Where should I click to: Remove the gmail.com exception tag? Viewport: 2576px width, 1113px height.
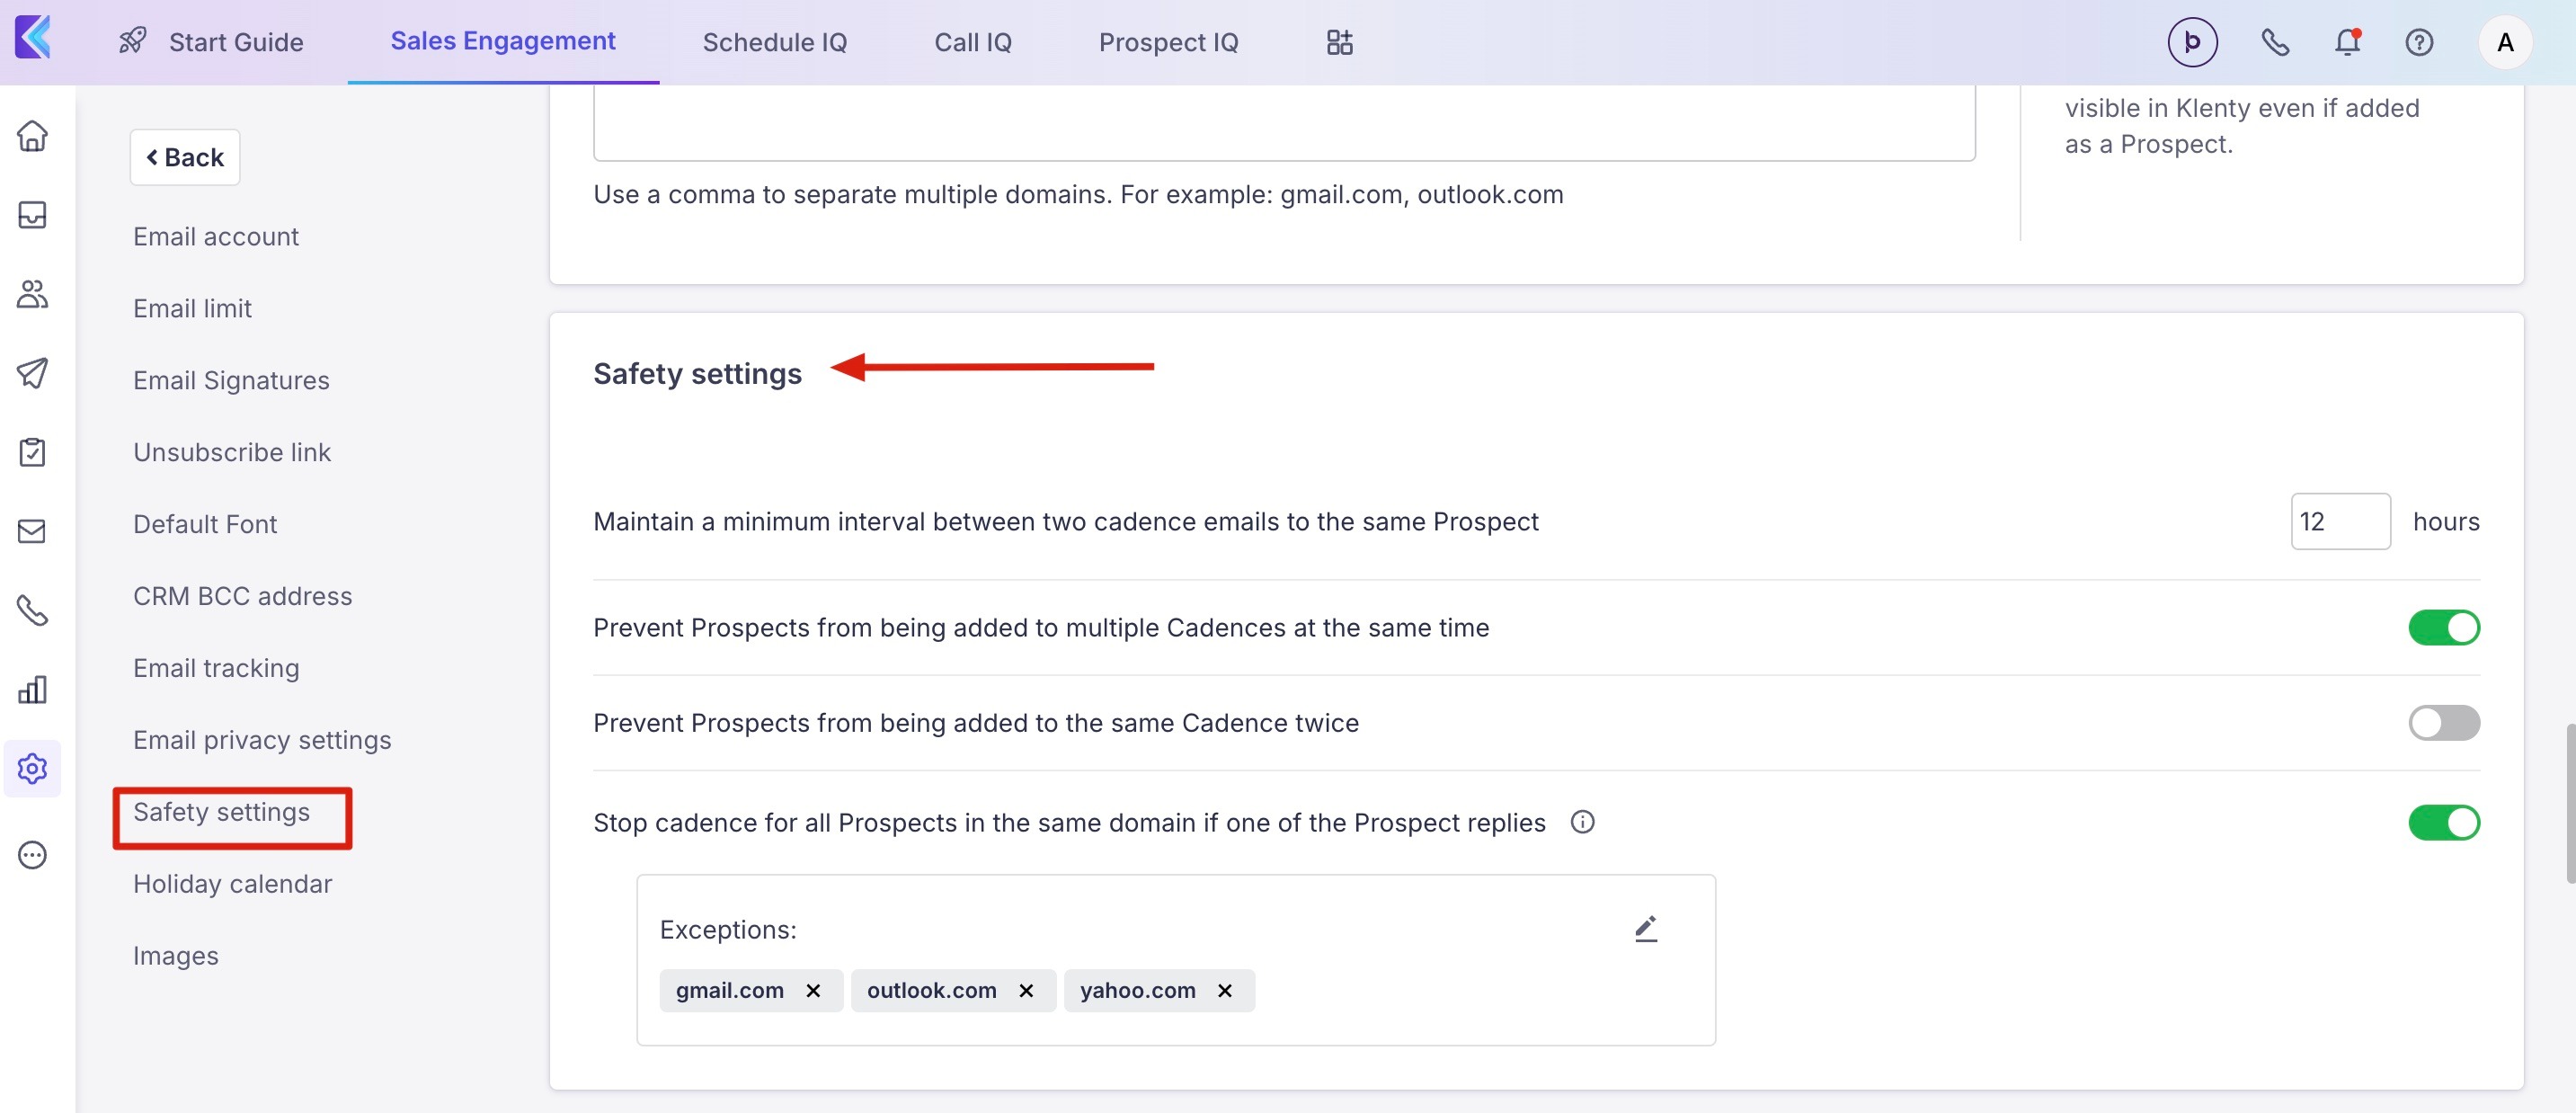[813, 990]
